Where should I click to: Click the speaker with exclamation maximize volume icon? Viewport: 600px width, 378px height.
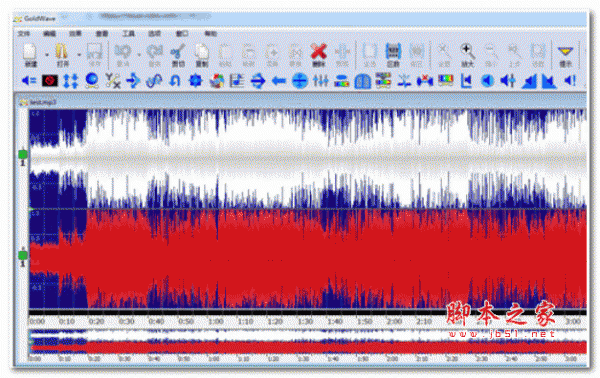pyautogui.click(x=570, y=81)
